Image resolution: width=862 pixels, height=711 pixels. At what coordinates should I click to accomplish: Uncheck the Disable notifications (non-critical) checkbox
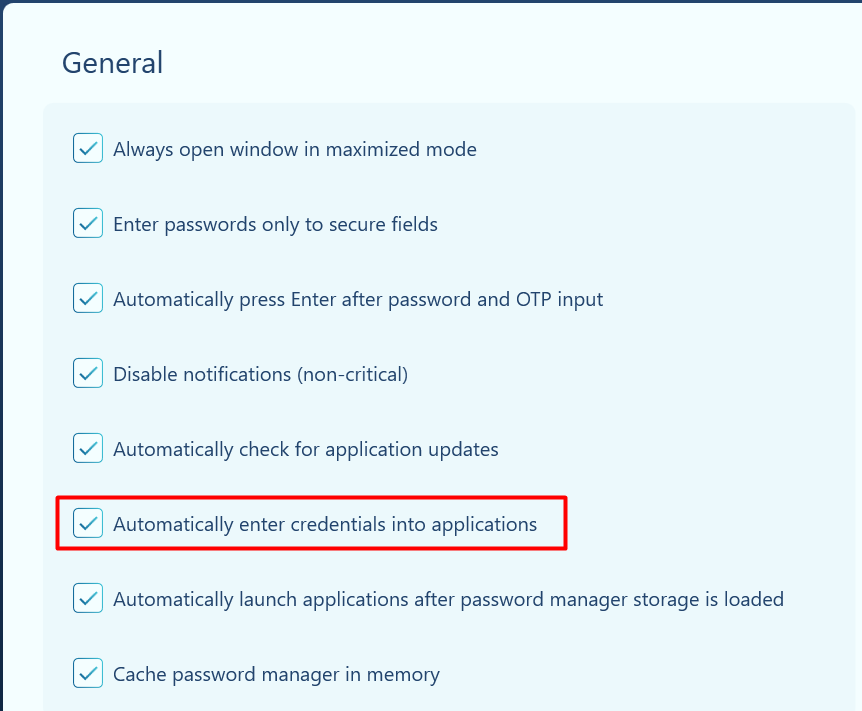(x=88, y=374)
